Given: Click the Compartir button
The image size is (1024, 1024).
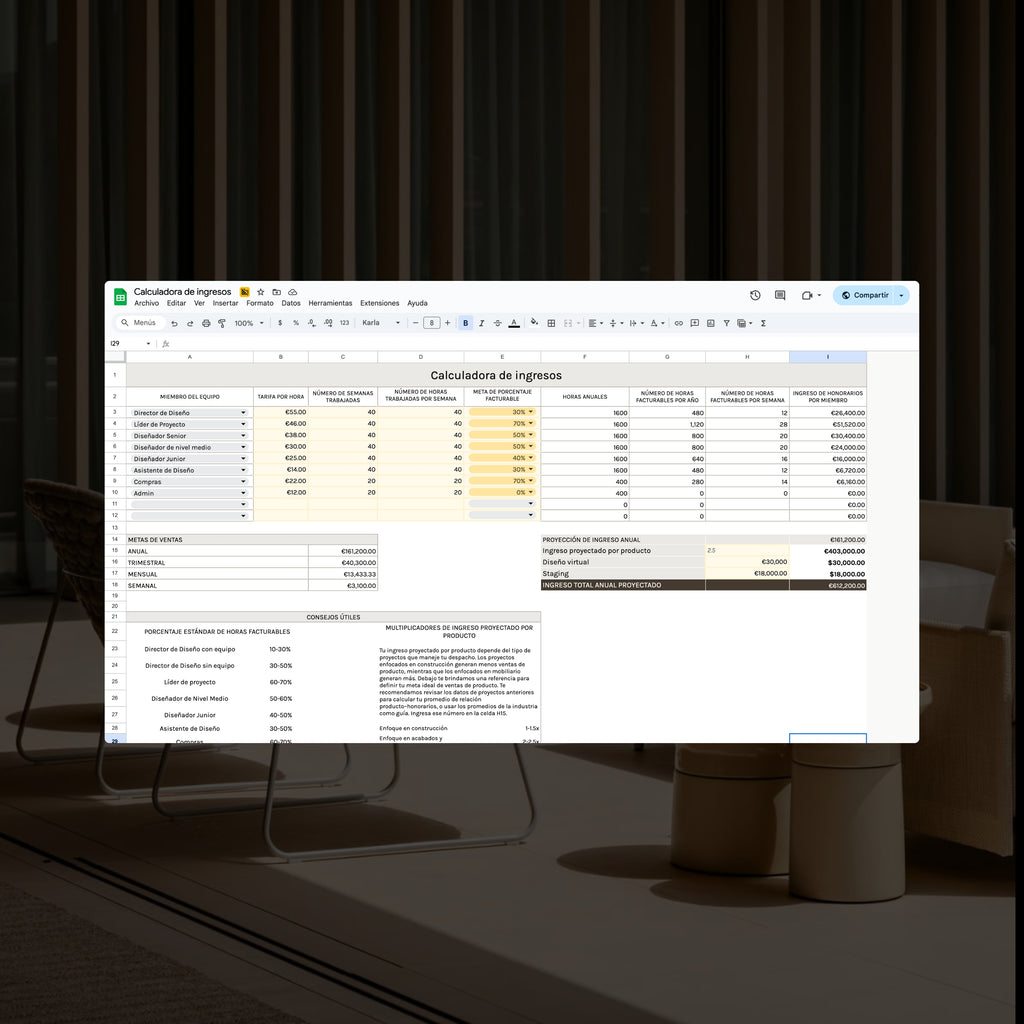Looking at the screenshot, I should pos(862,295).
